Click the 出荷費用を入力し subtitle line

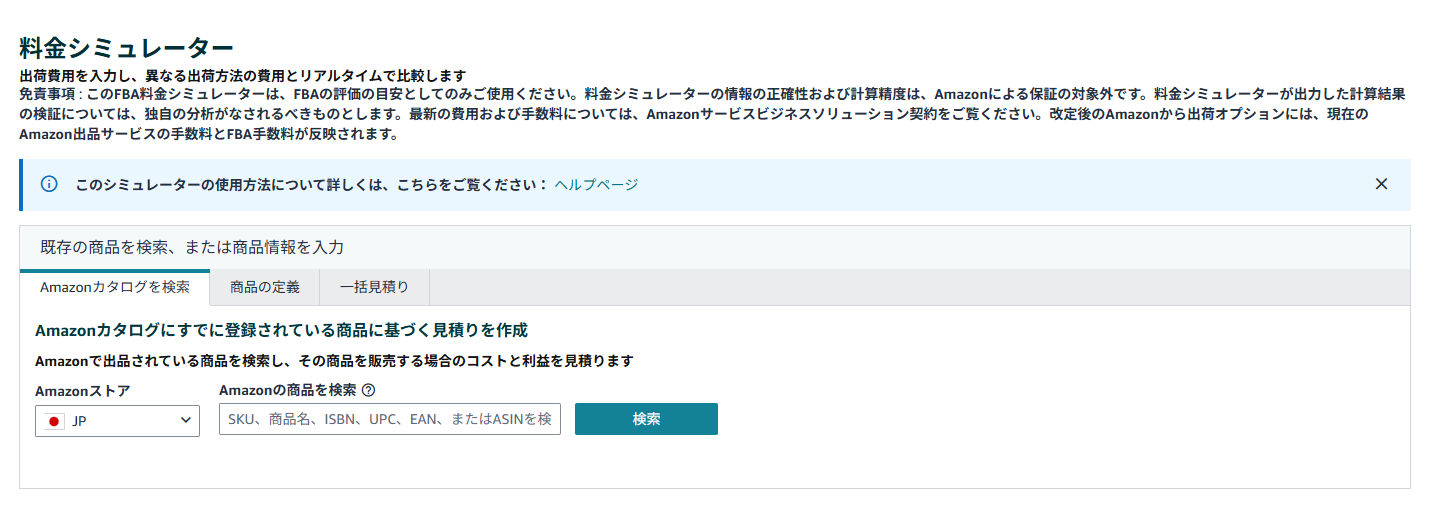pyautogui.click(x=243, y=75)
